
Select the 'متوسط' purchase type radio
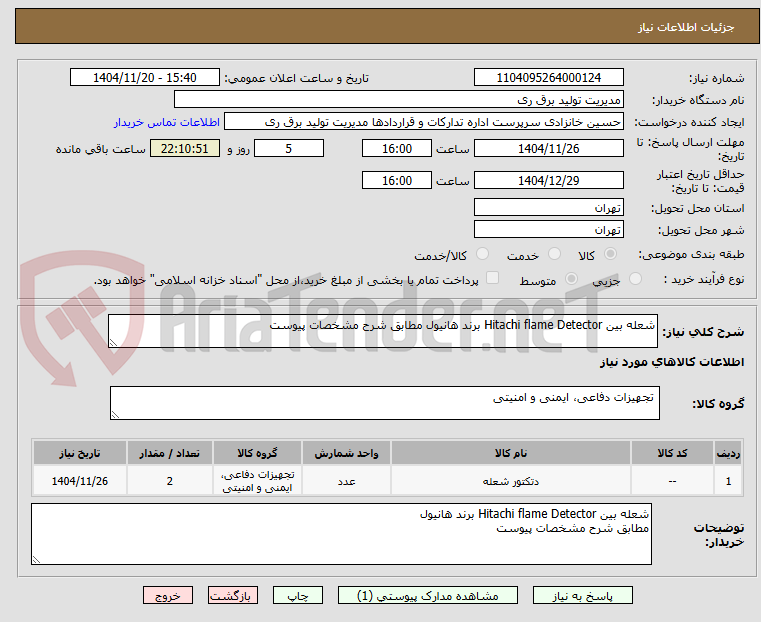pyautogui.click(x=572, y=279)
